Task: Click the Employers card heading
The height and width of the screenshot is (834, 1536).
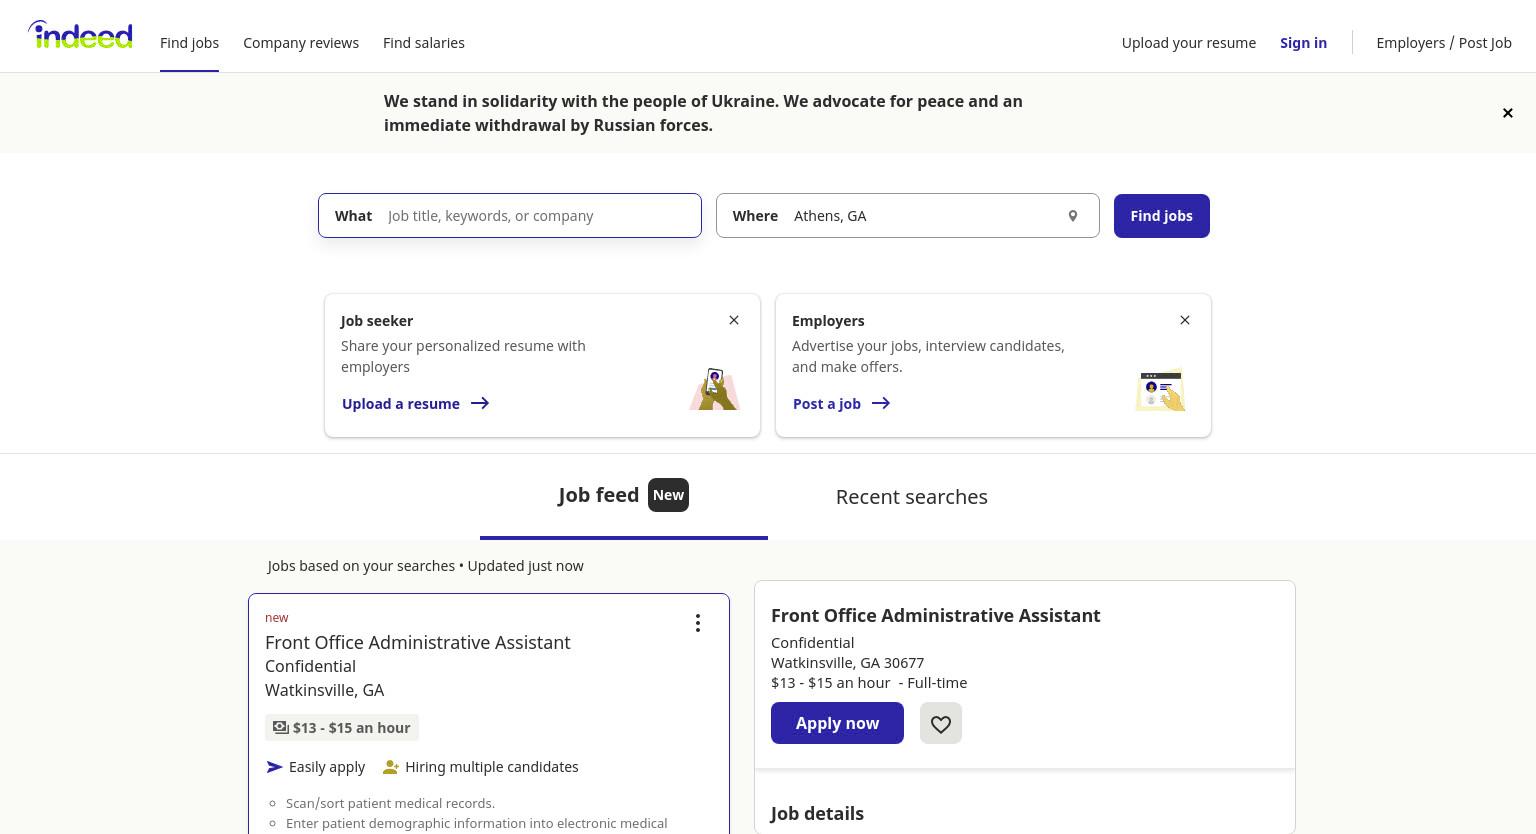Action: pos(828,321)
